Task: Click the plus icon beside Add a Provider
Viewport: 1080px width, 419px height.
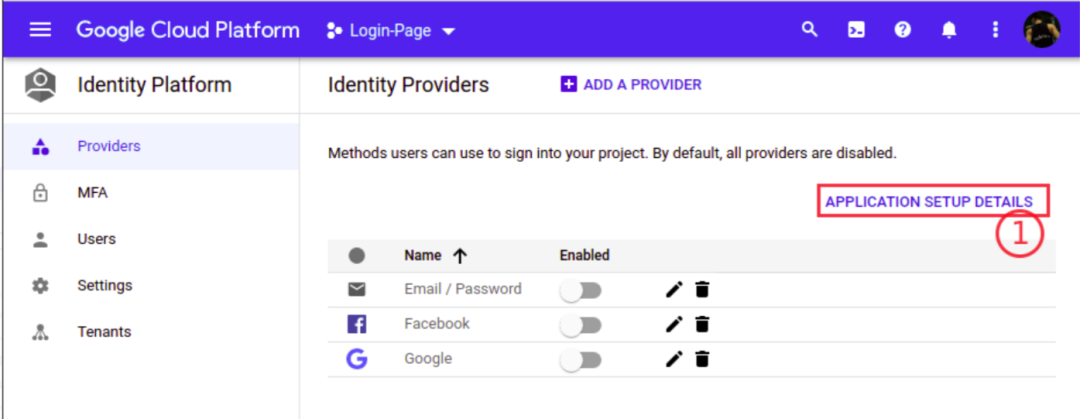Action: pos(568,85)
